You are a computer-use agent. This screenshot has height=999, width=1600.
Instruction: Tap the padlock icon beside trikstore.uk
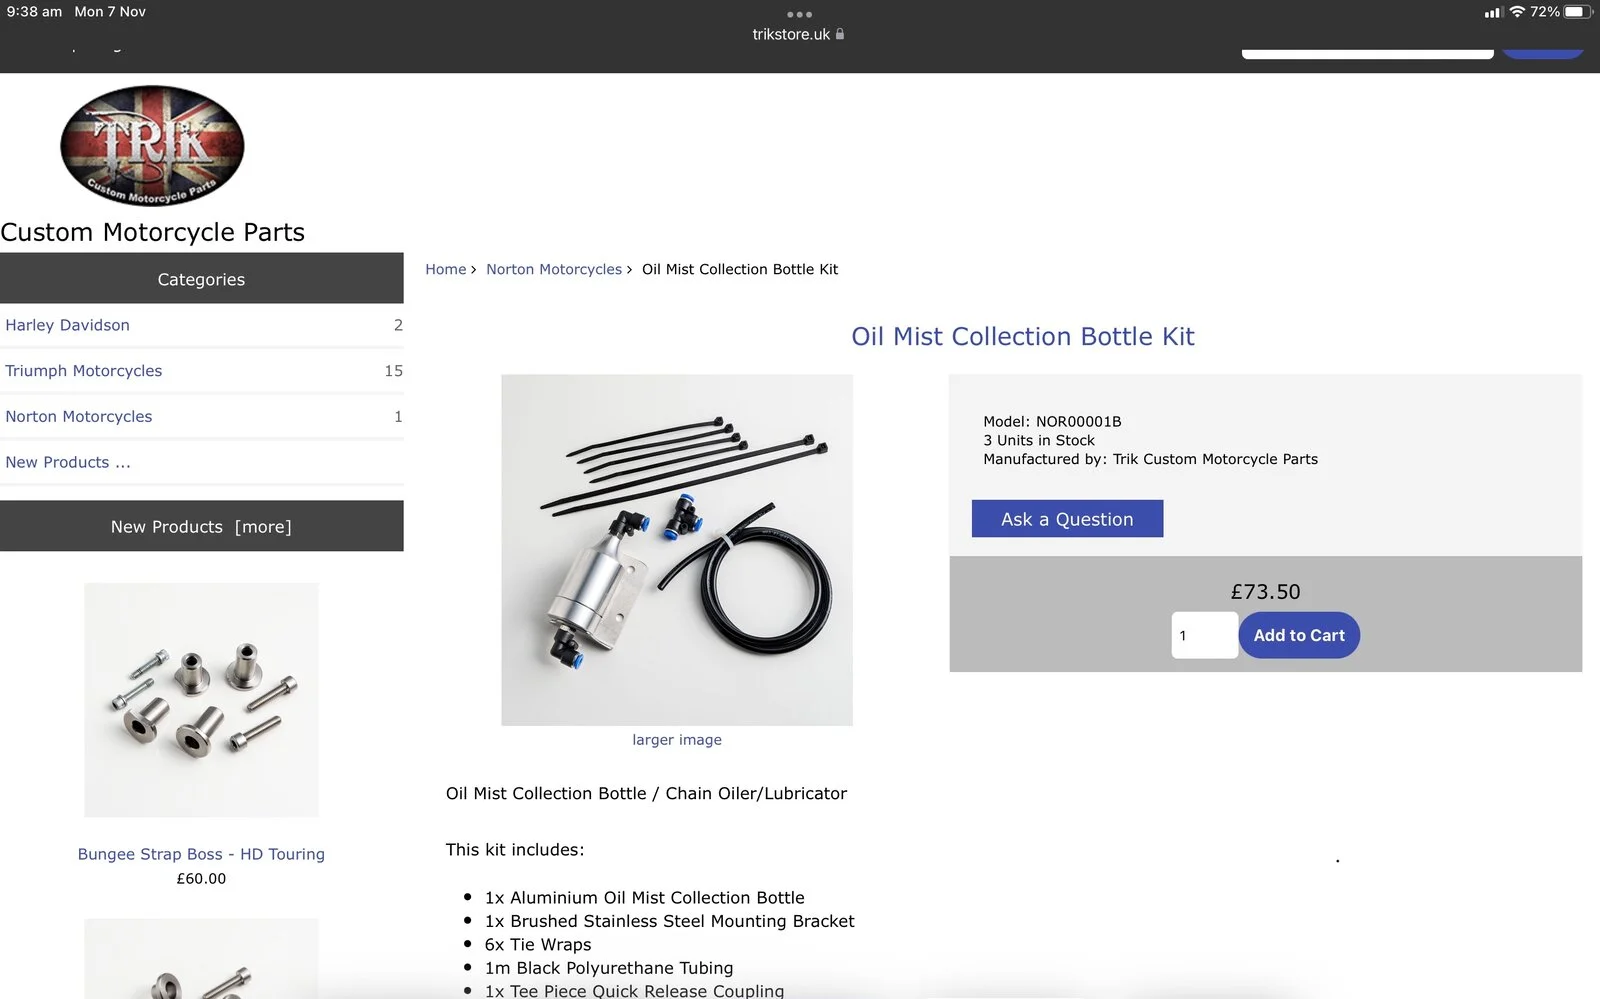click(840, 34)
